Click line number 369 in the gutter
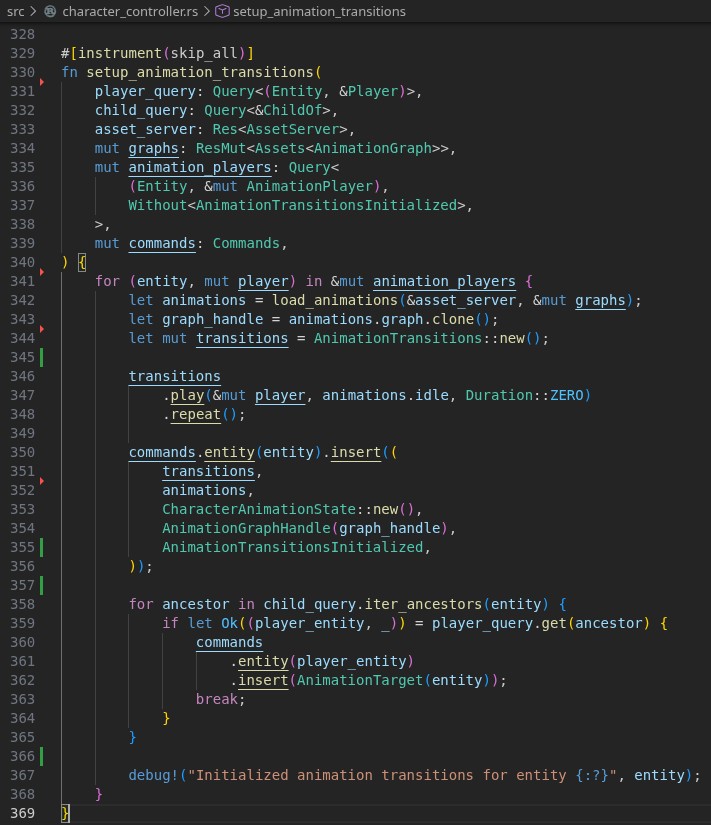The width and height of the screenshot is (711, 825). pos(23,813)
